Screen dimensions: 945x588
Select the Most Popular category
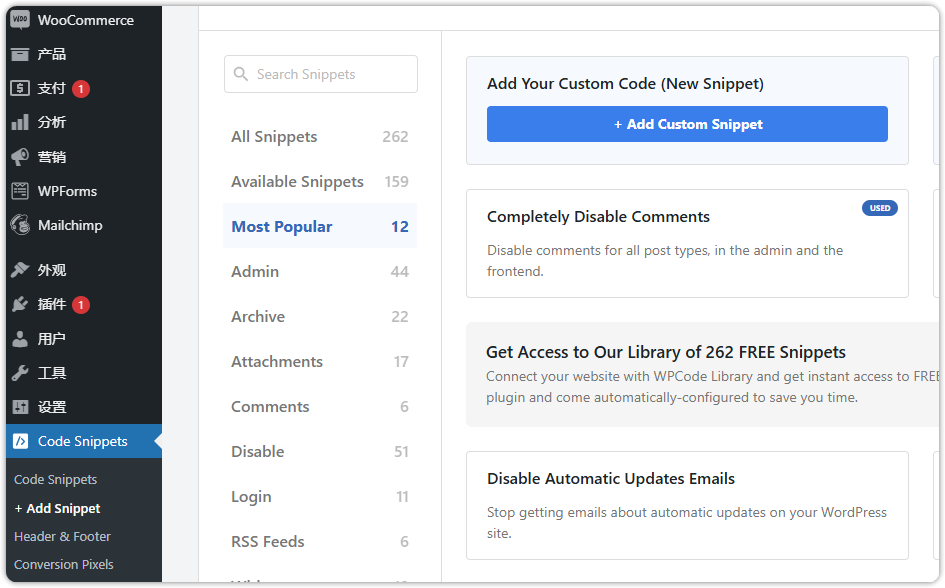tap(320, 227)
